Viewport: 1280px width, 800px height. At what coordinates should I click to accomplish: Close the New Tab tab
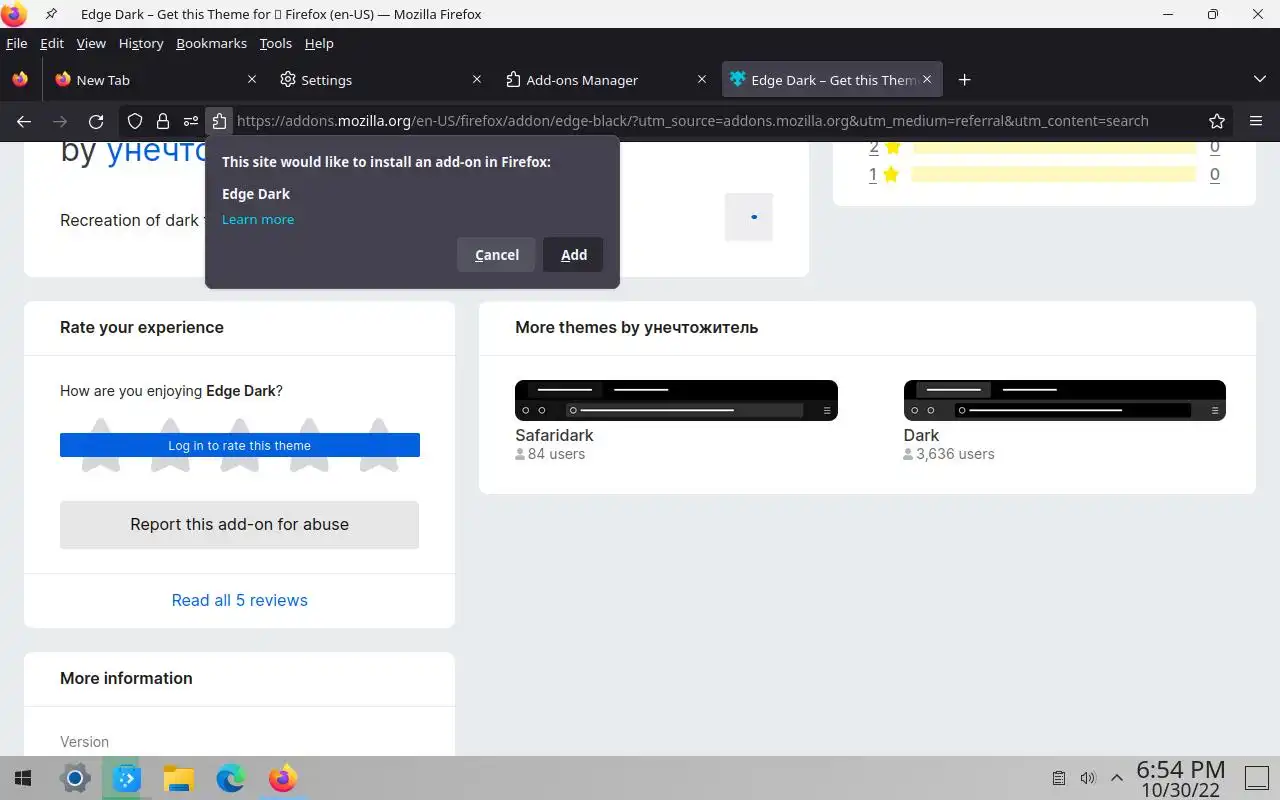tap(252, 80)
